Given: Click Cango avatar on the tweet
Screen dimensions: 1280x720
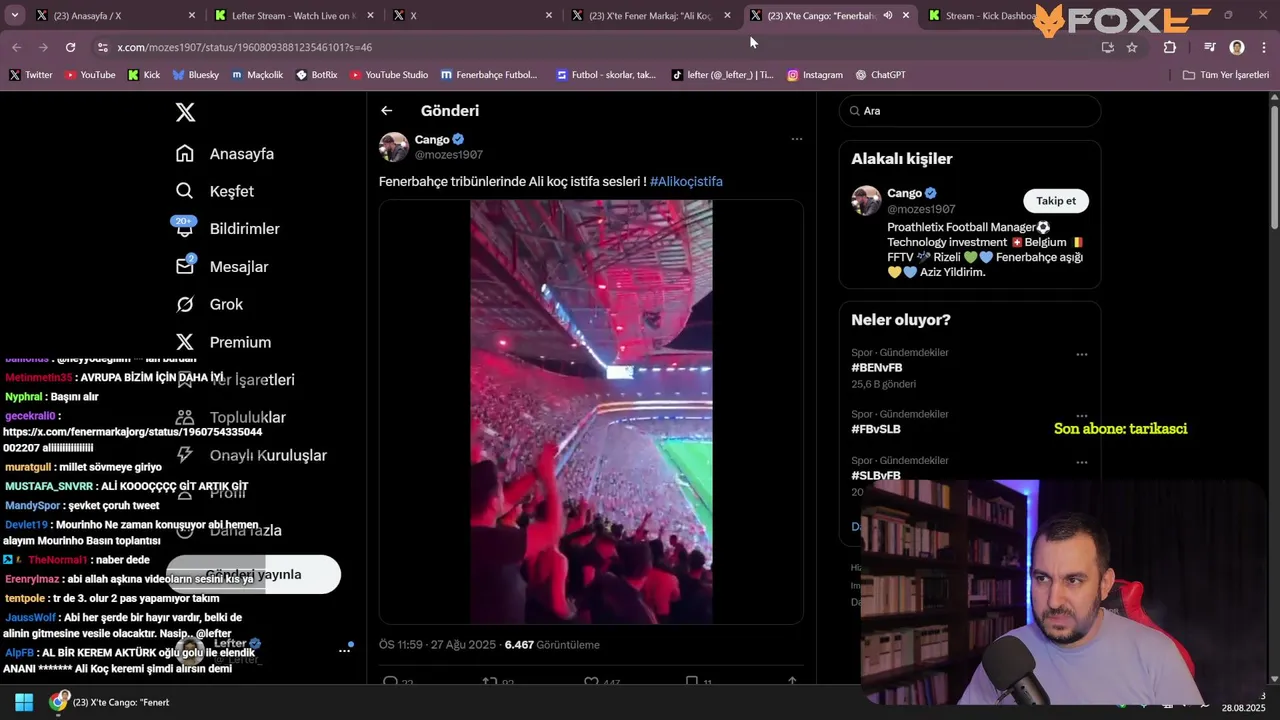Looking at the screenshot, I should click(394, 147).
